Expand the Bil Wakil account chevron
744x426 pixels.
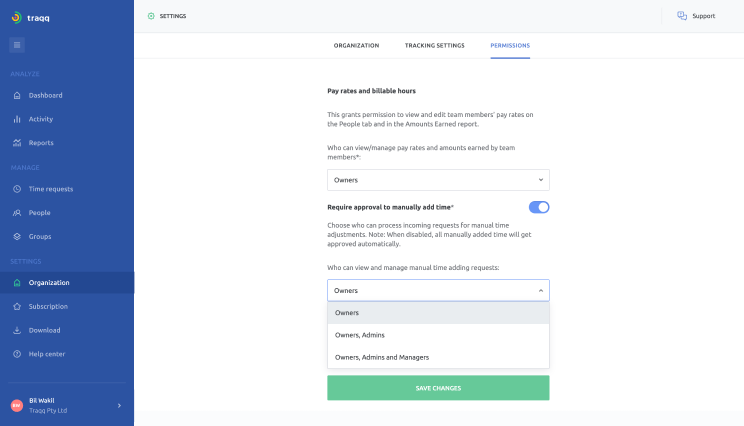click(119, 406)
